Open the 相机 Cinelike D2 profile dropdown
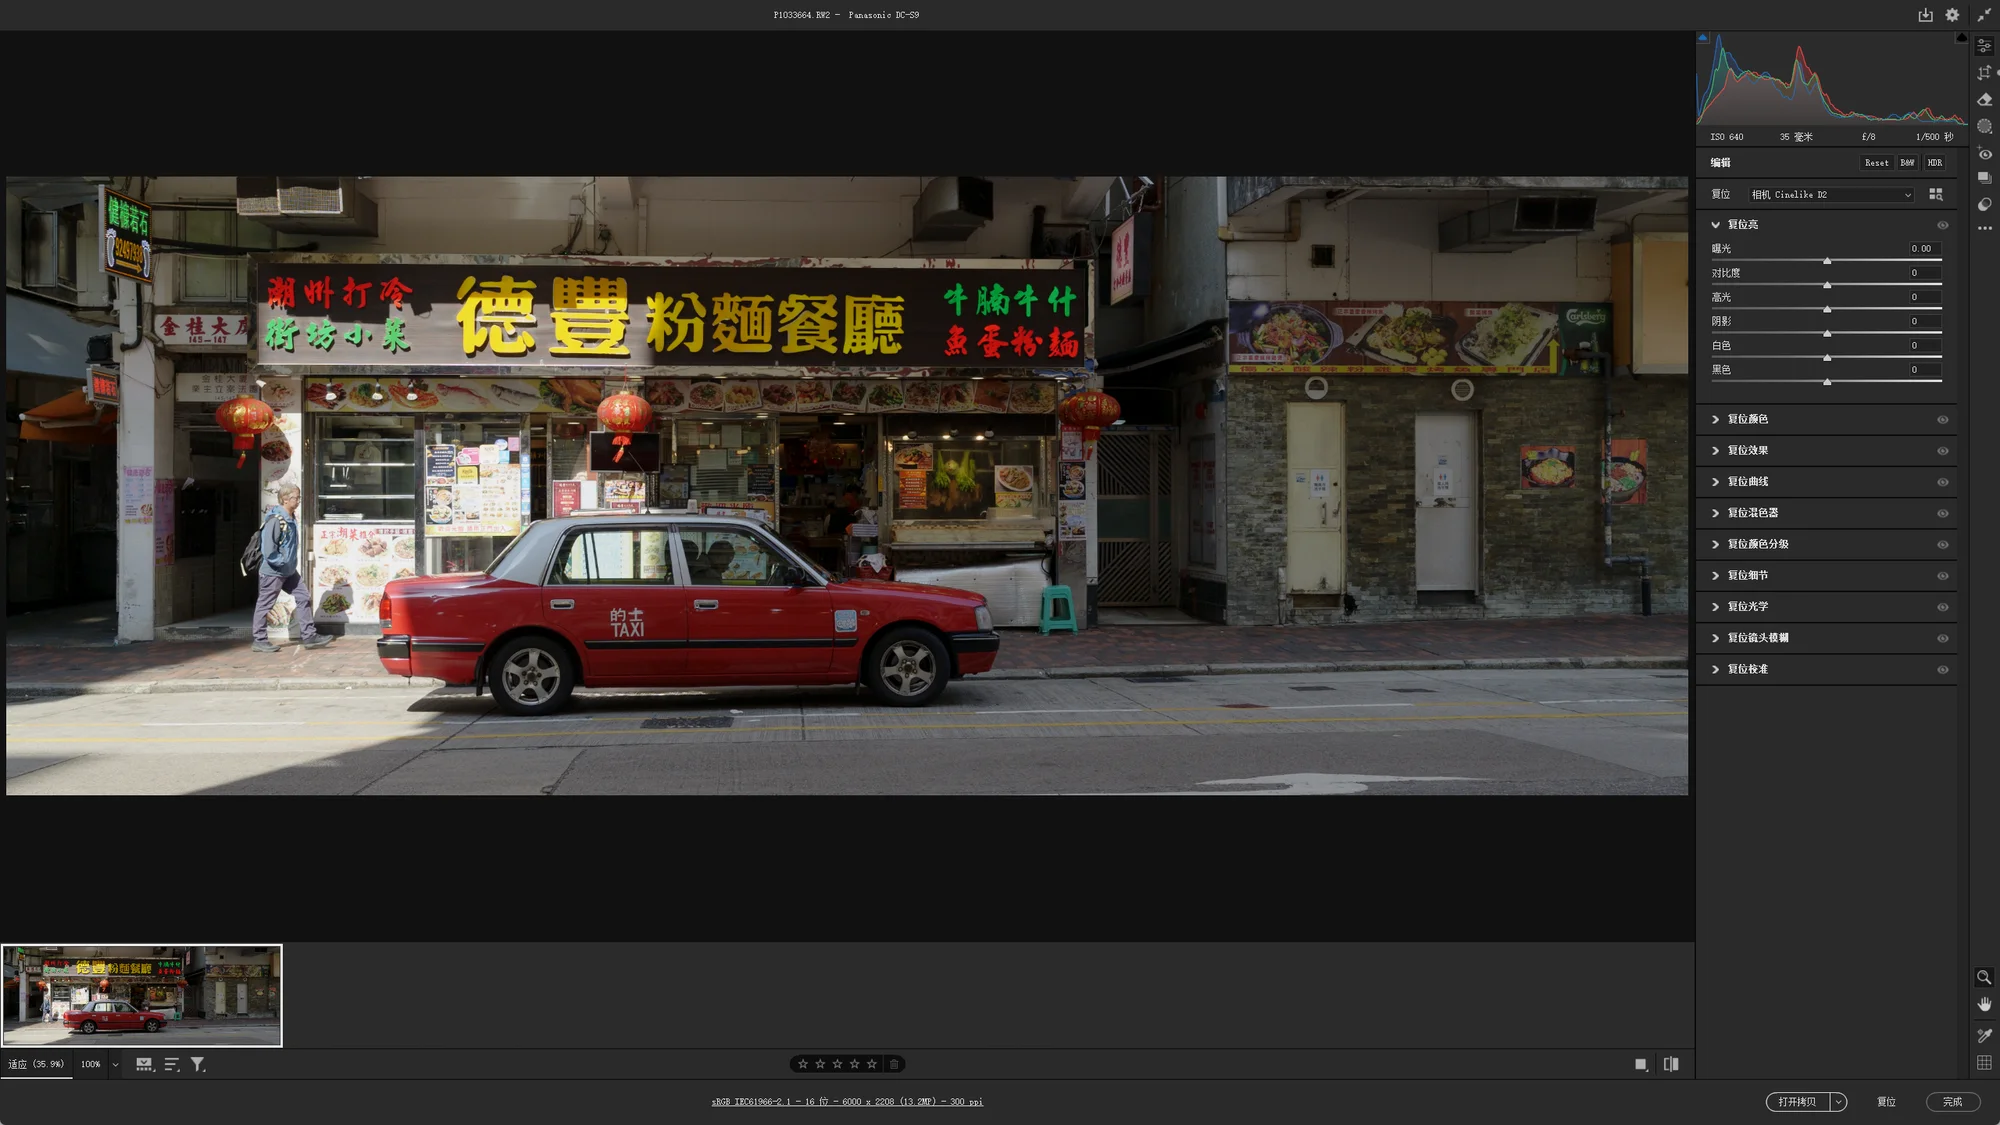2000x1125 pixels. coord(1830,195)
